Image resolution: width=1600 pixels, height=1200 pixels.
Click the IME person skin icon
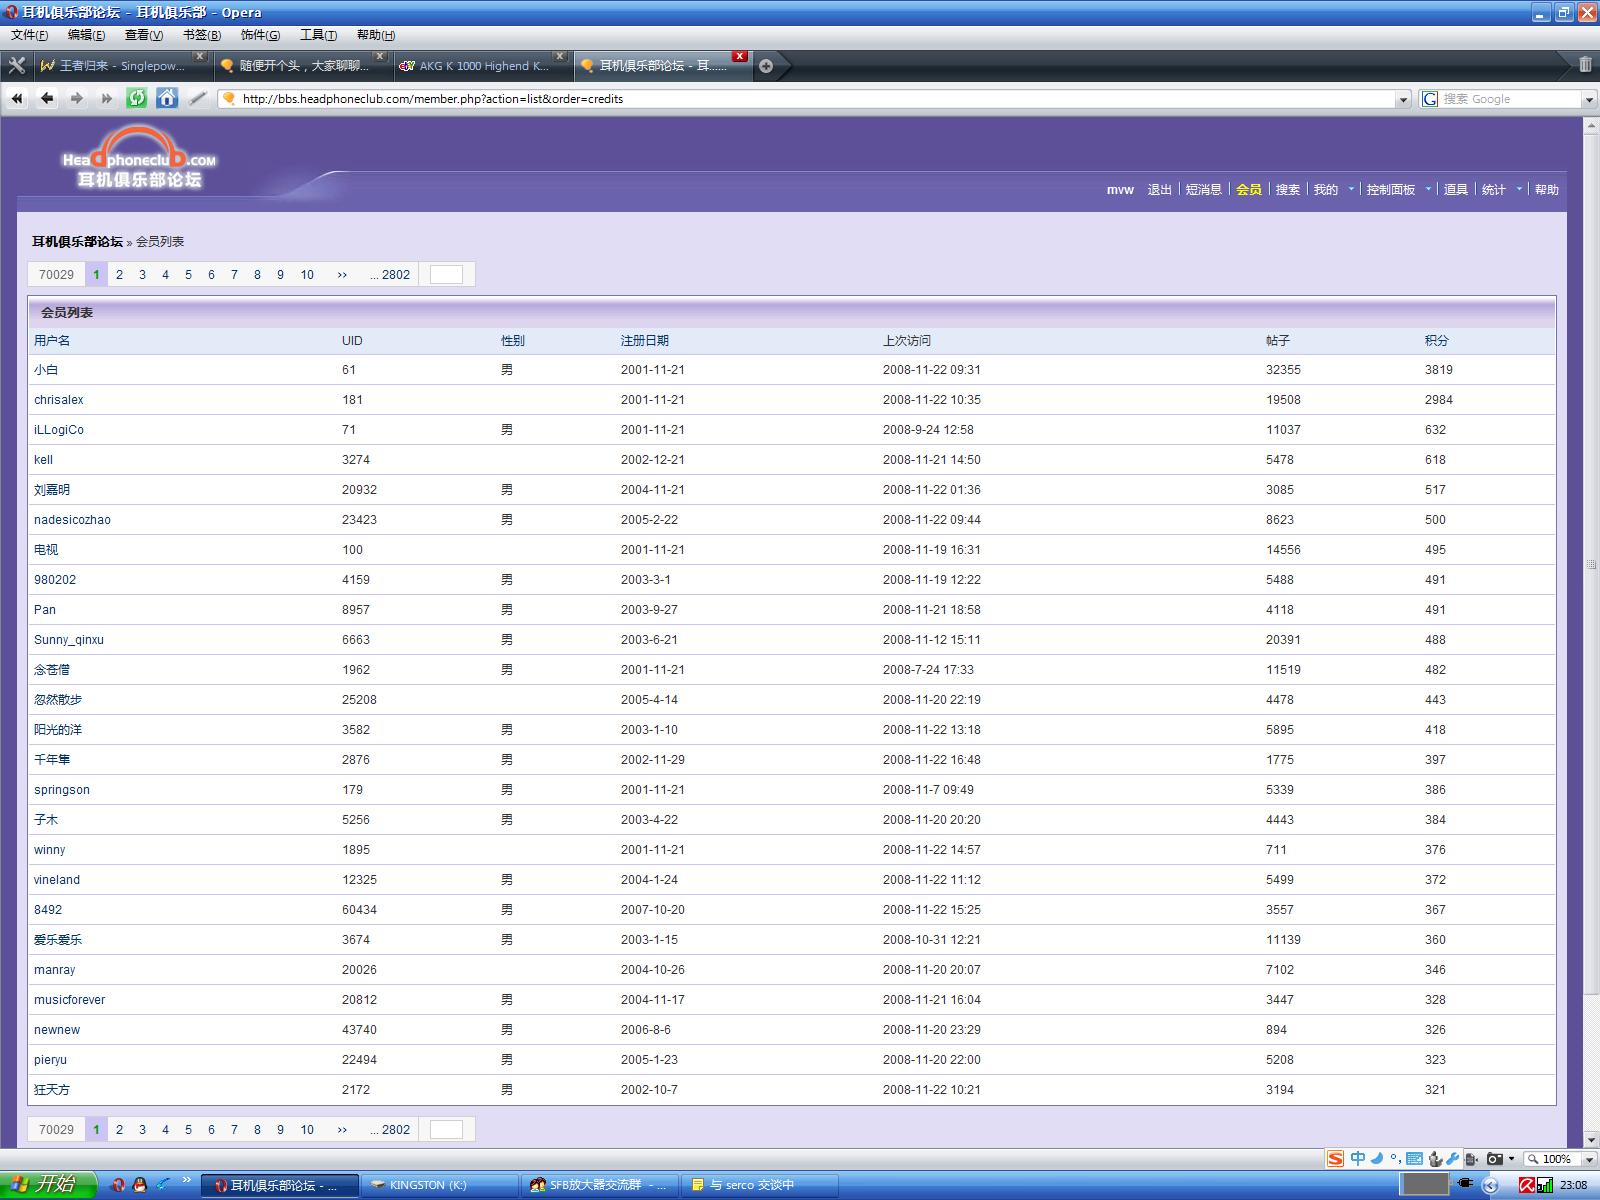coord(1435,1158)
